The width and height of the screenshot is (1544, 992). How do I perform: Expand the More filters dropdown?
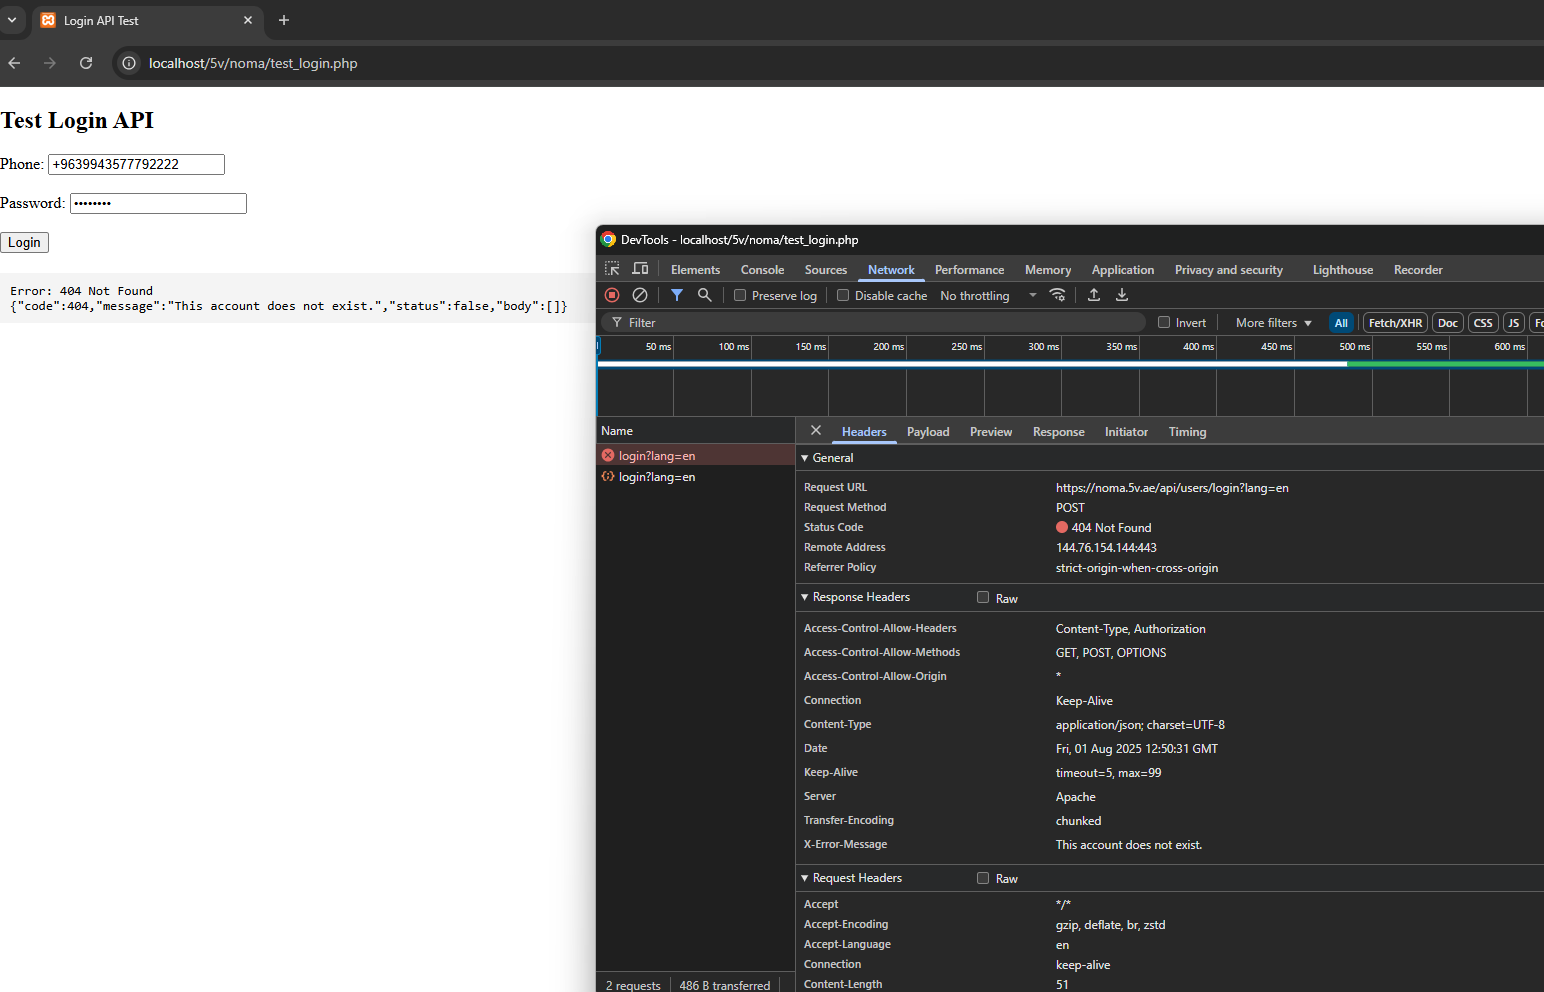tap(1273, 323)
